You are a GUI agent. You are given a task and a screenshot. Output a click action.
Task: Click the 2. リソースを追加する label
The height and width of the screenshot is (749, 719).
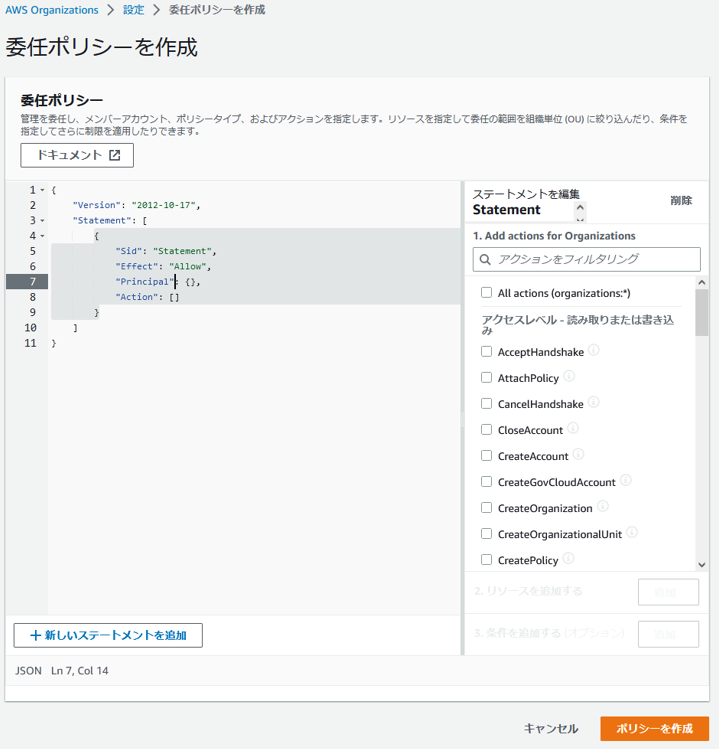528,591
